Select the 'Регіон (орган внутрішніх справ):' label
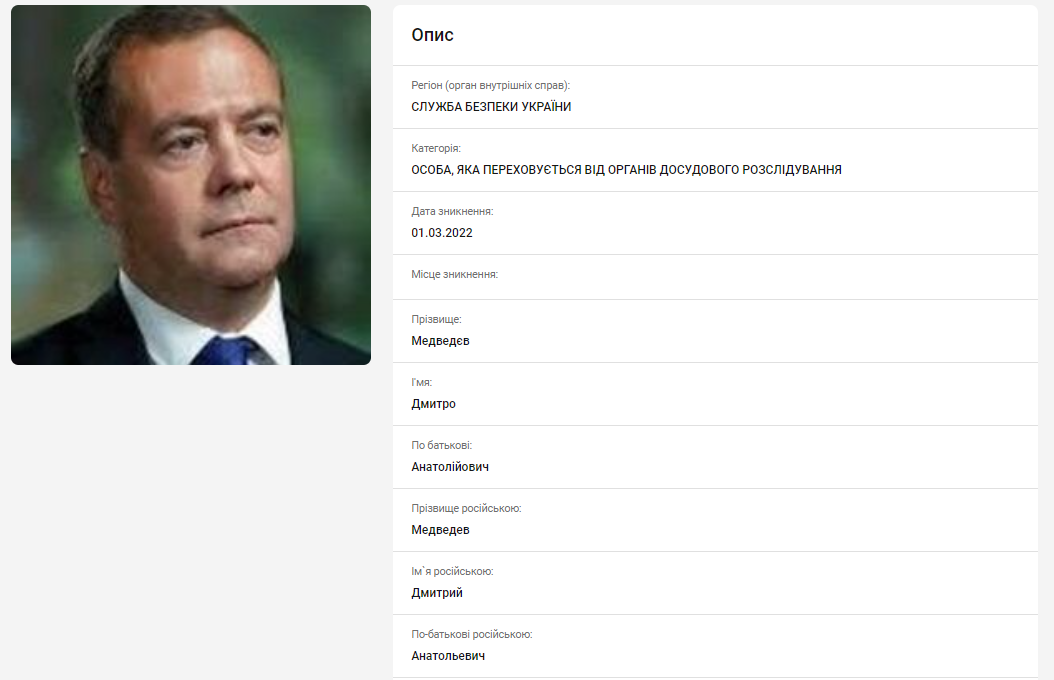Viewport: 1054px width, 680px height. coord(491,85)
